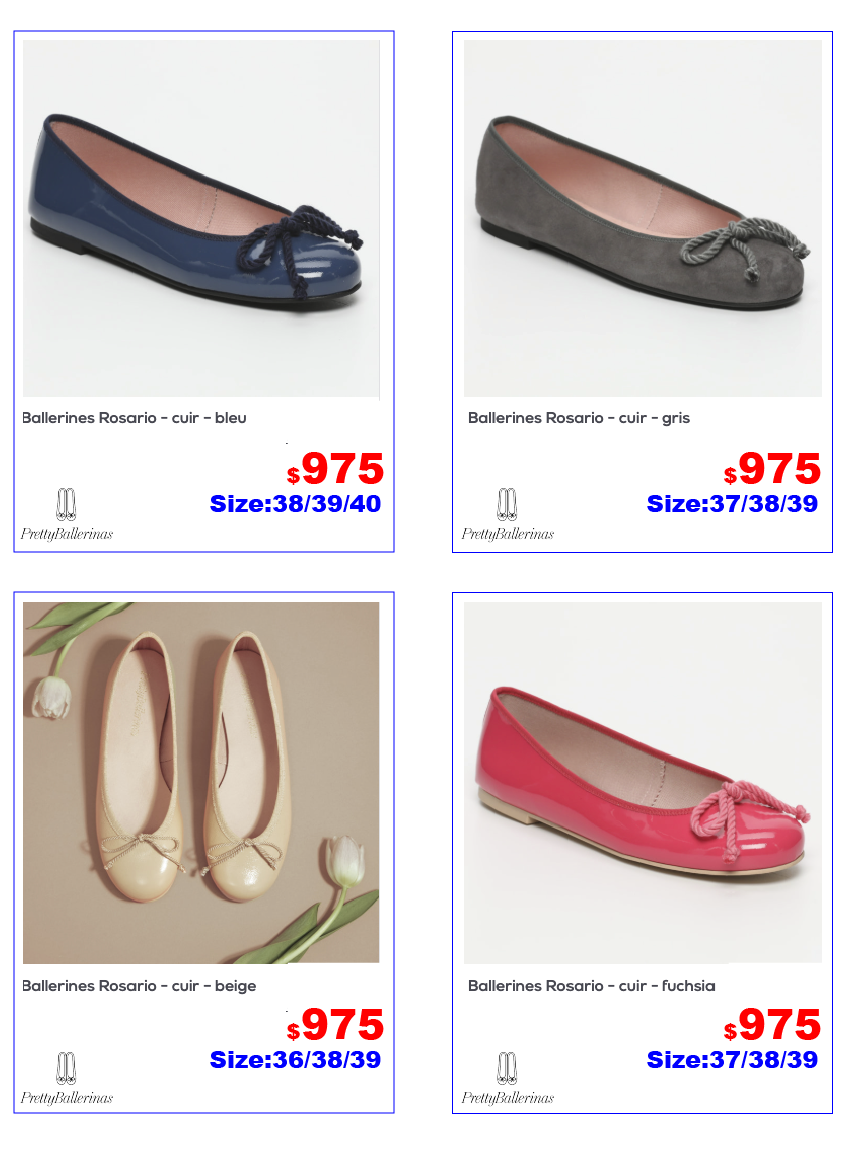Click the PrettyBallerinas logo under the blue shoe

67,515
